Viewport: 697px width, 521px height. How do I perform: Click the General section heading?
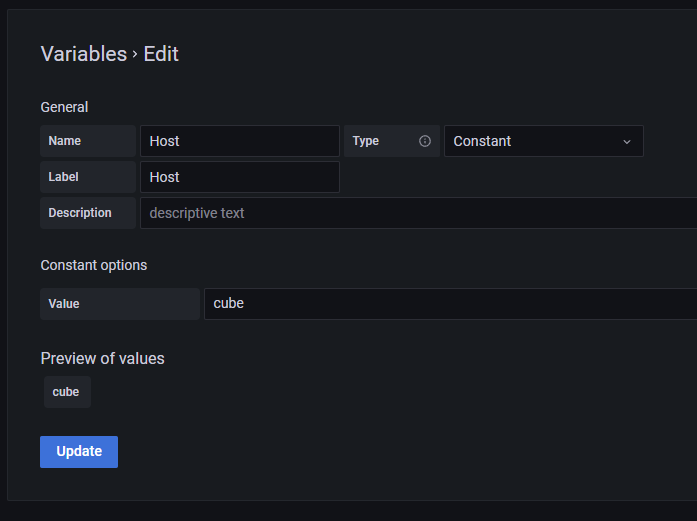64,107
